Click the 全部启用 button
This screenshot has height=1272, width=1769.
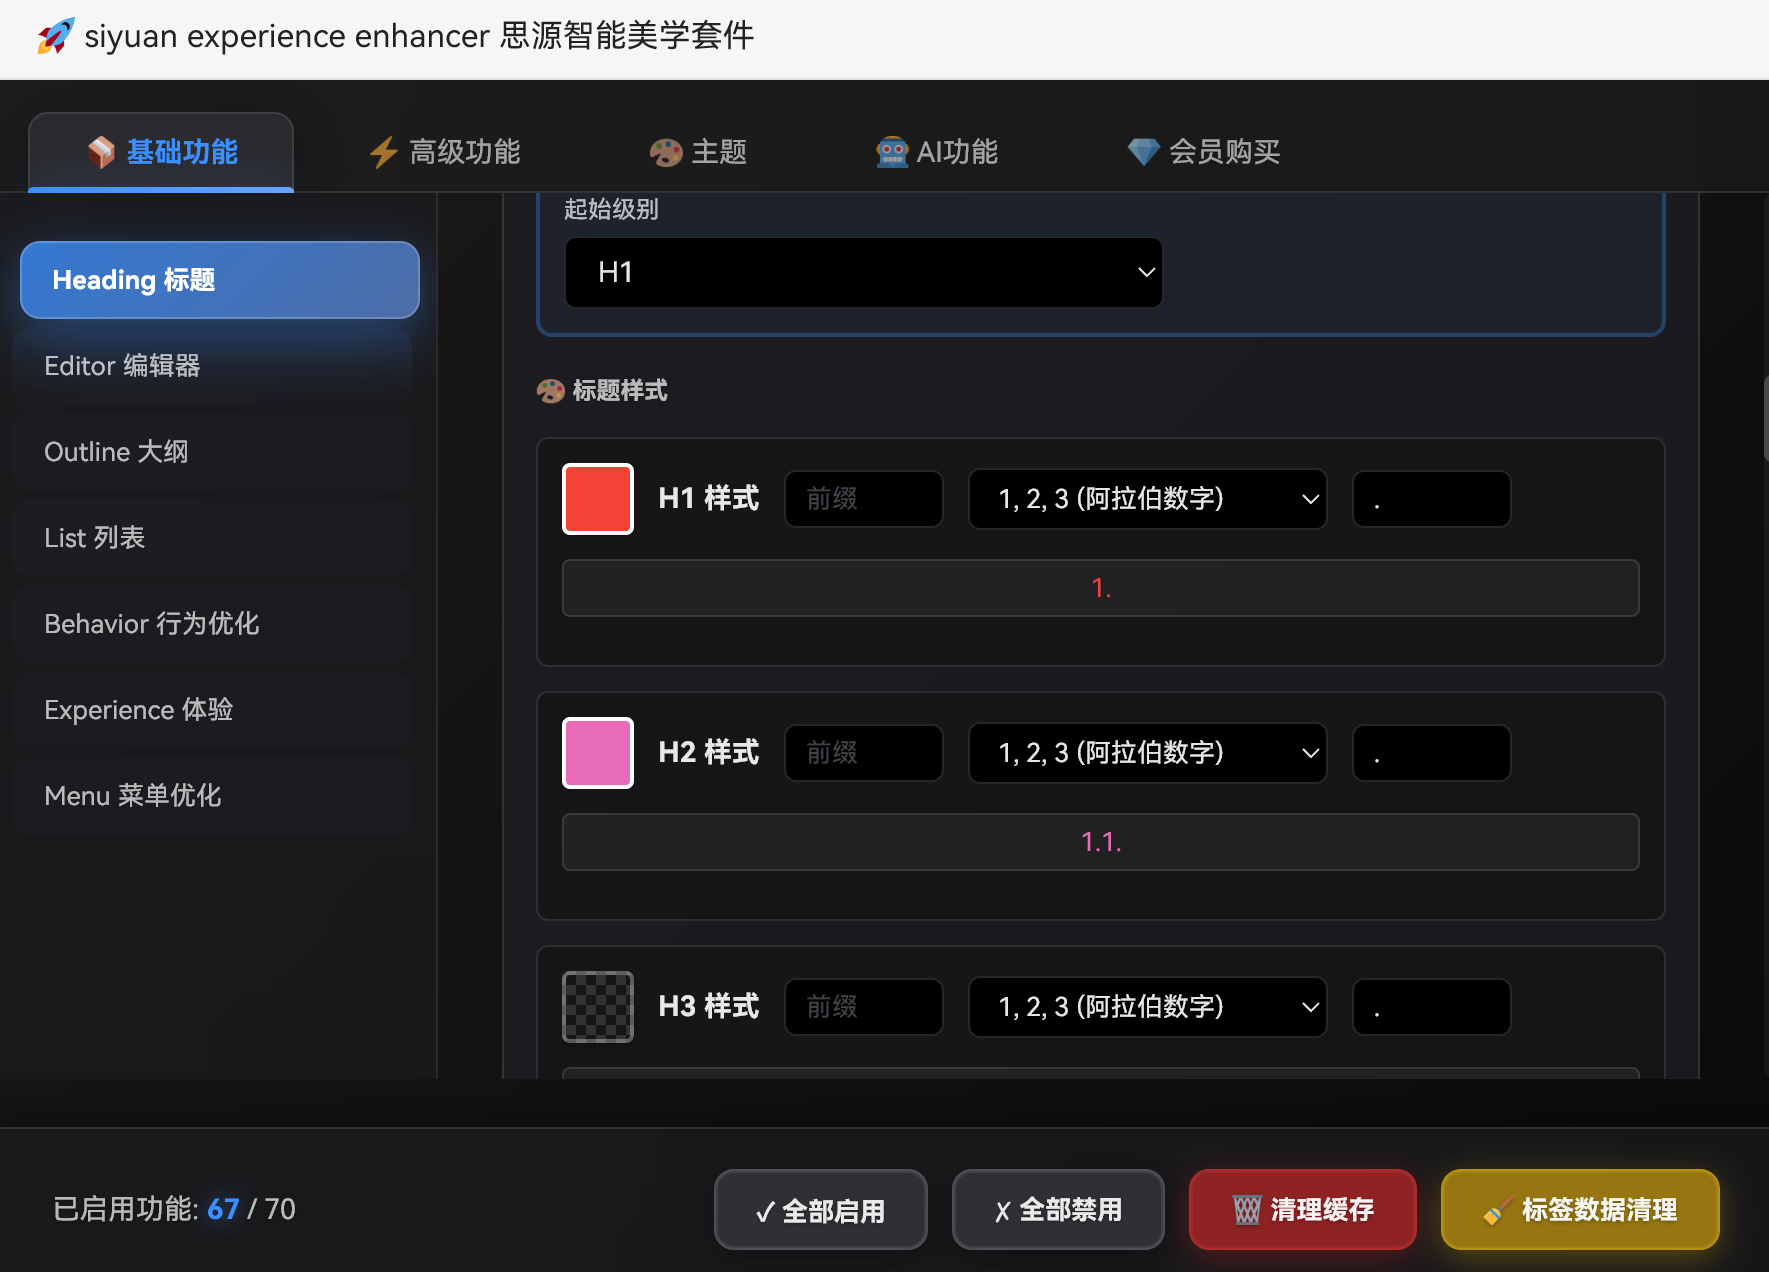(821, 1210)
